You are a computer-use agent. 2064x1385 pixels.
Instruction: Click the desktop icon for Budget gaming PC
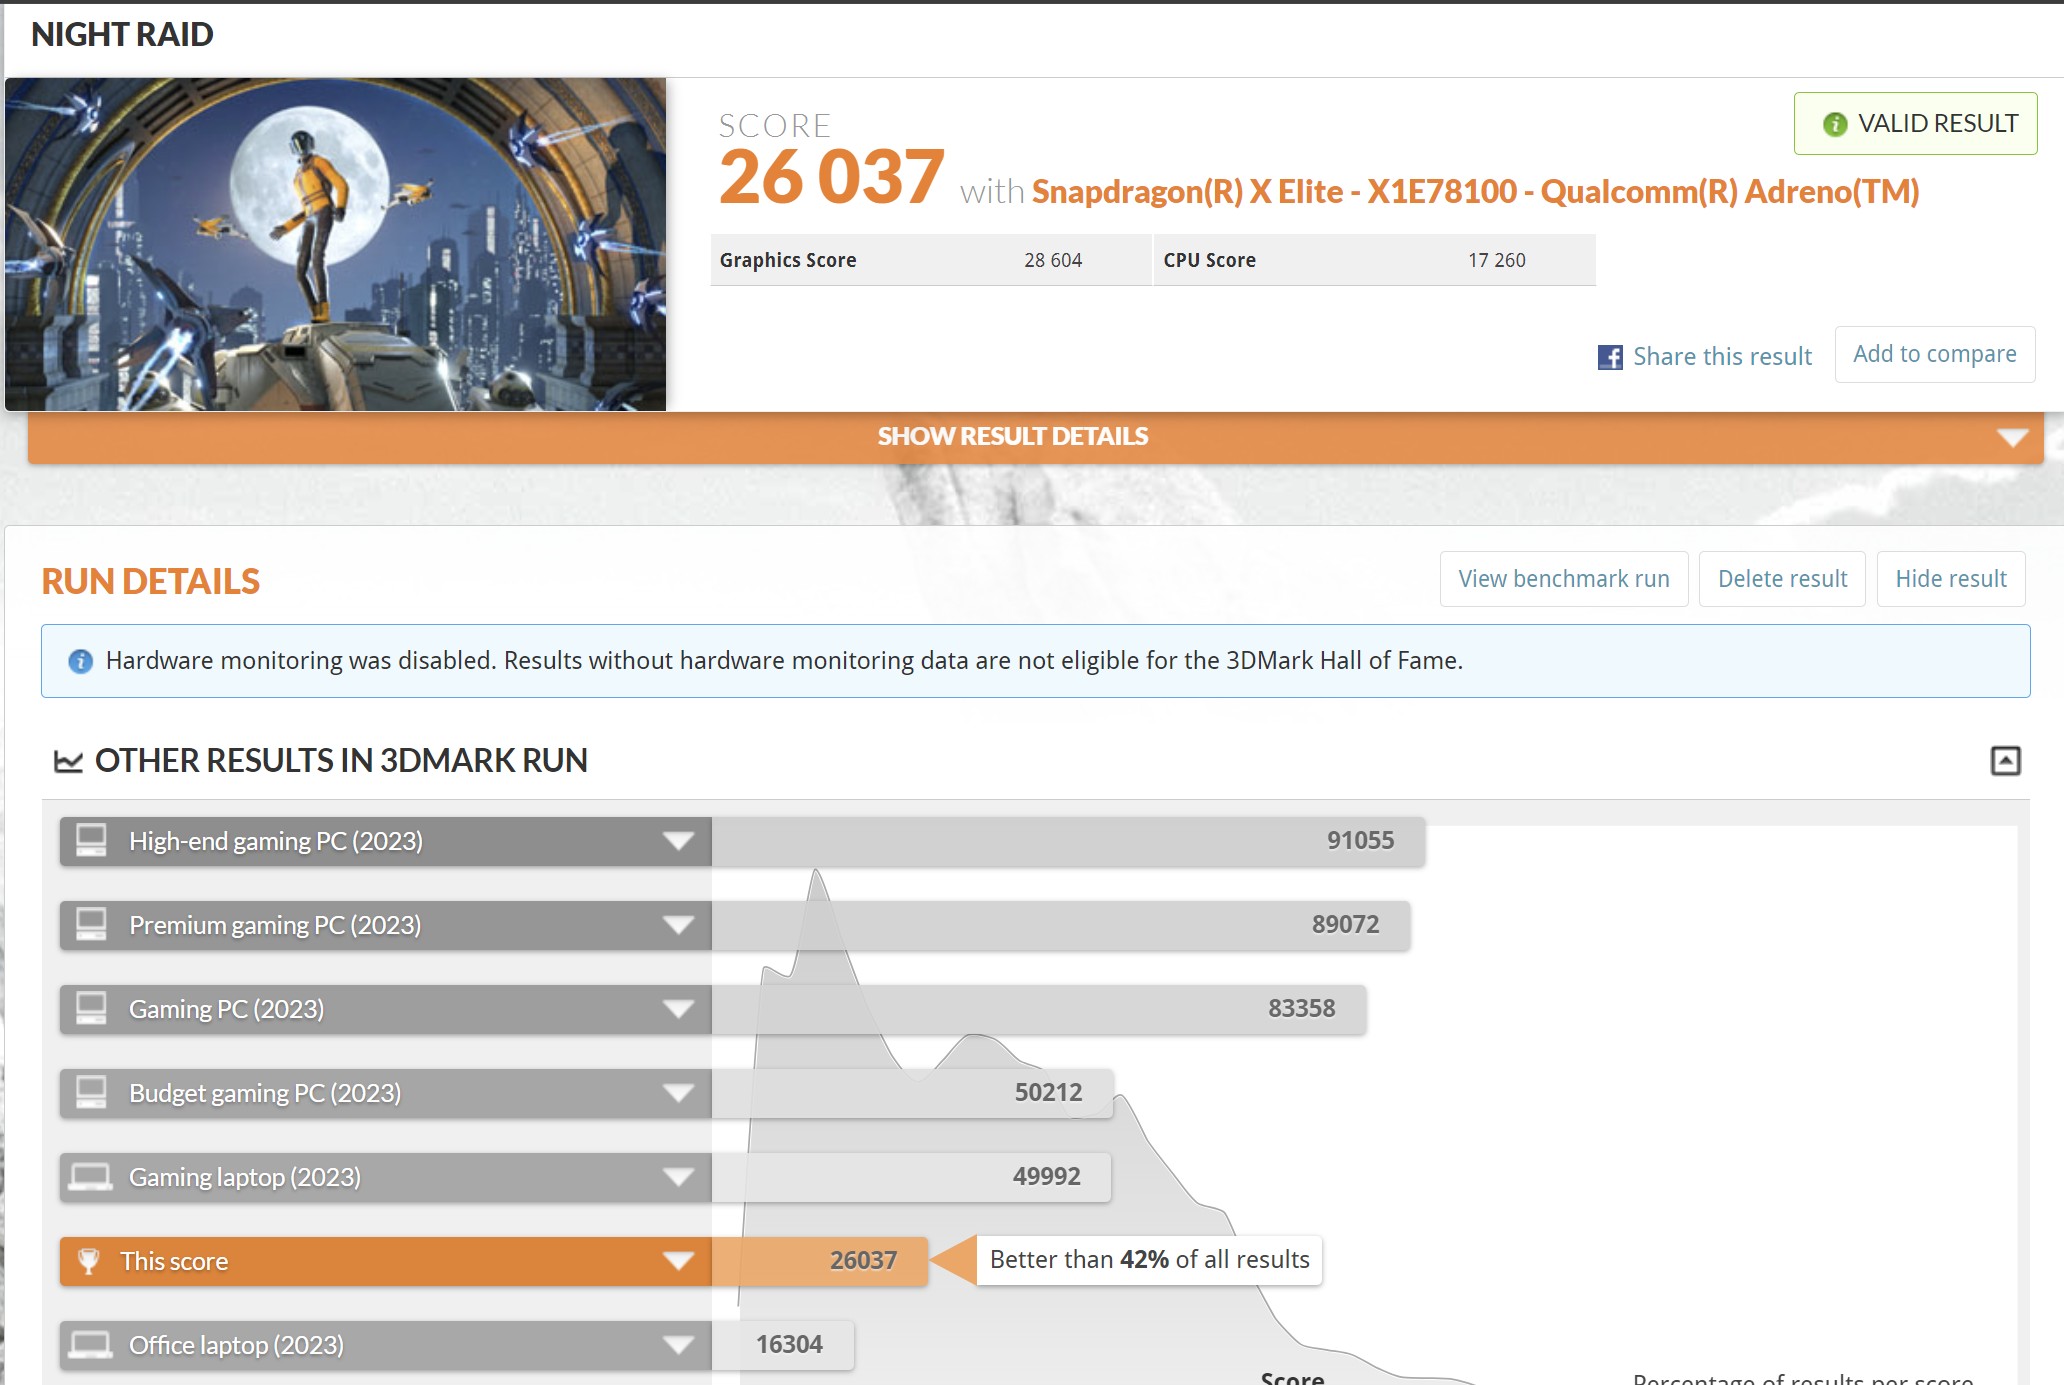point(91,1092)
